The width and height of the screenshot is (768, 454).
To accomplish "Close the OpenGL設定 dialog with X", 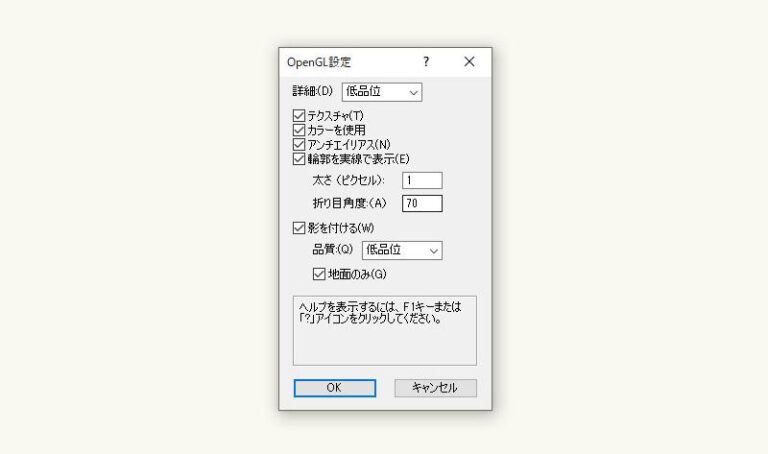I will (x=469, y=62).
